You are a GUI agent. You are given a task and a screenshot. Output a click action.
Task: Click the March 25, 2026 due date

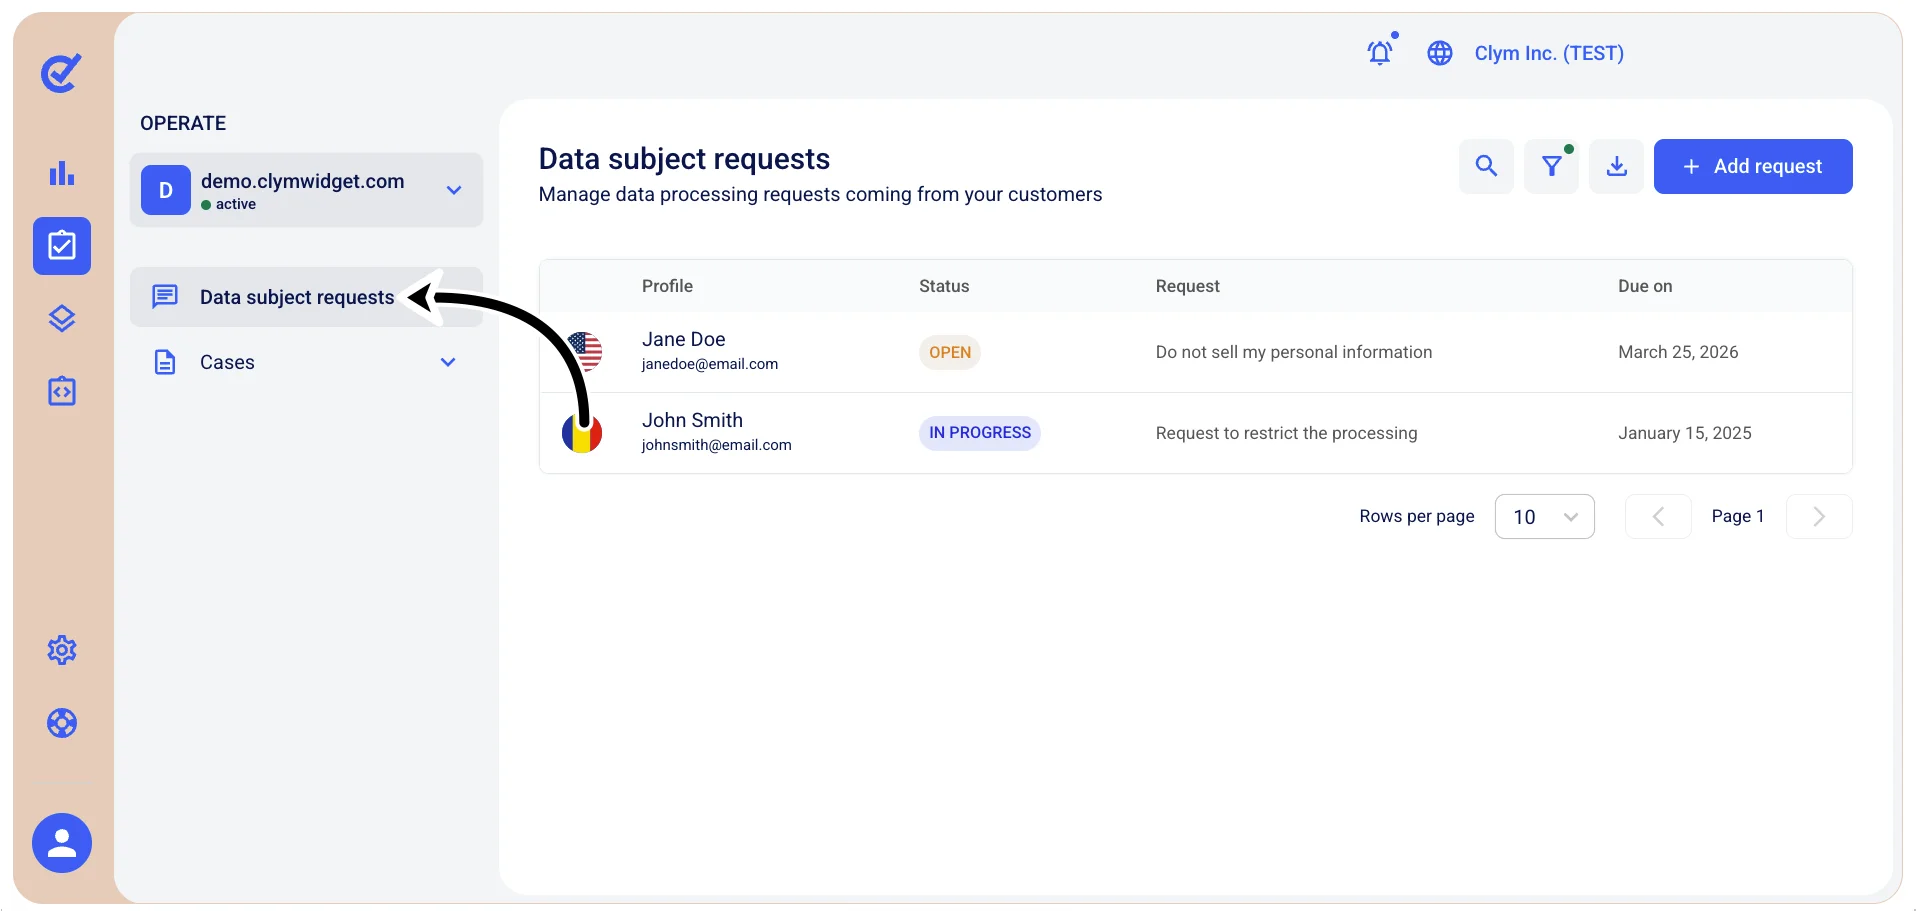(1678, 352)
